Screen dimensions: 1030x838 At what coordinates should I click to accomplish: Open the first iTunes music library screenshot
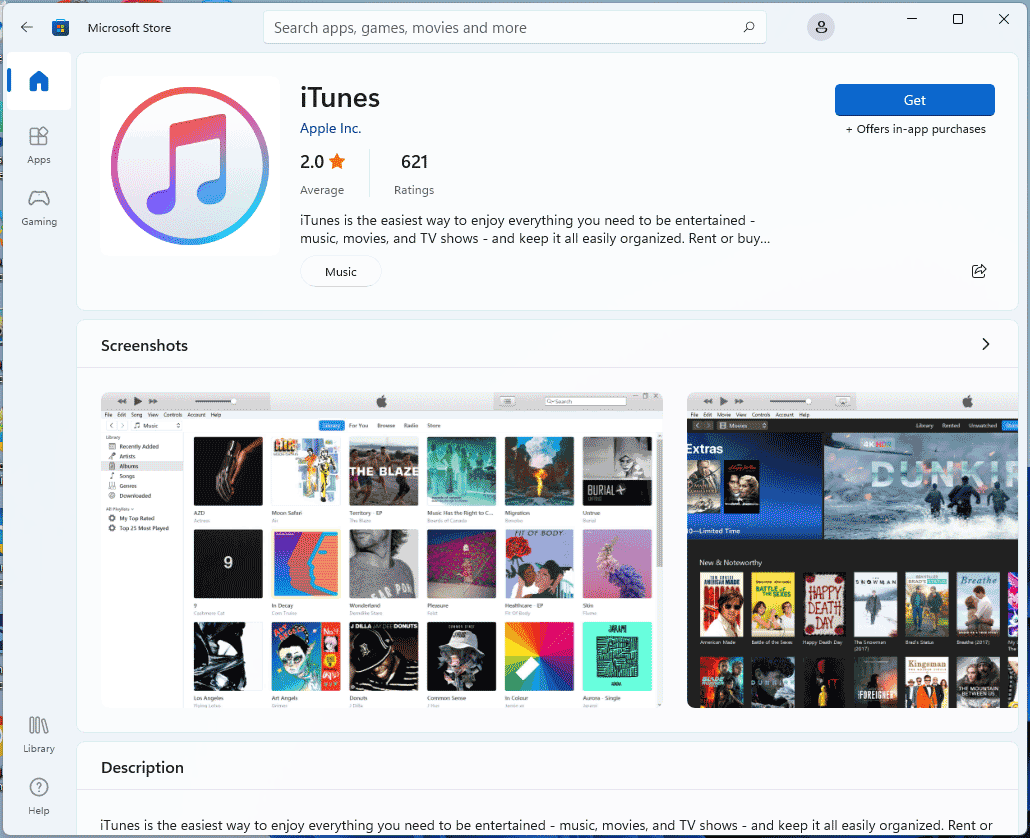(x=382, y=550)
